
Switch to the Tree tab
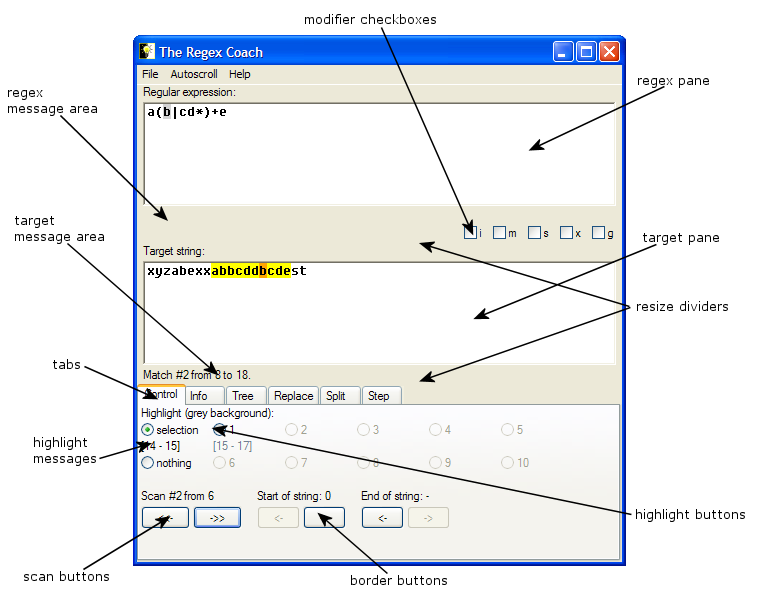pos(243,396)
